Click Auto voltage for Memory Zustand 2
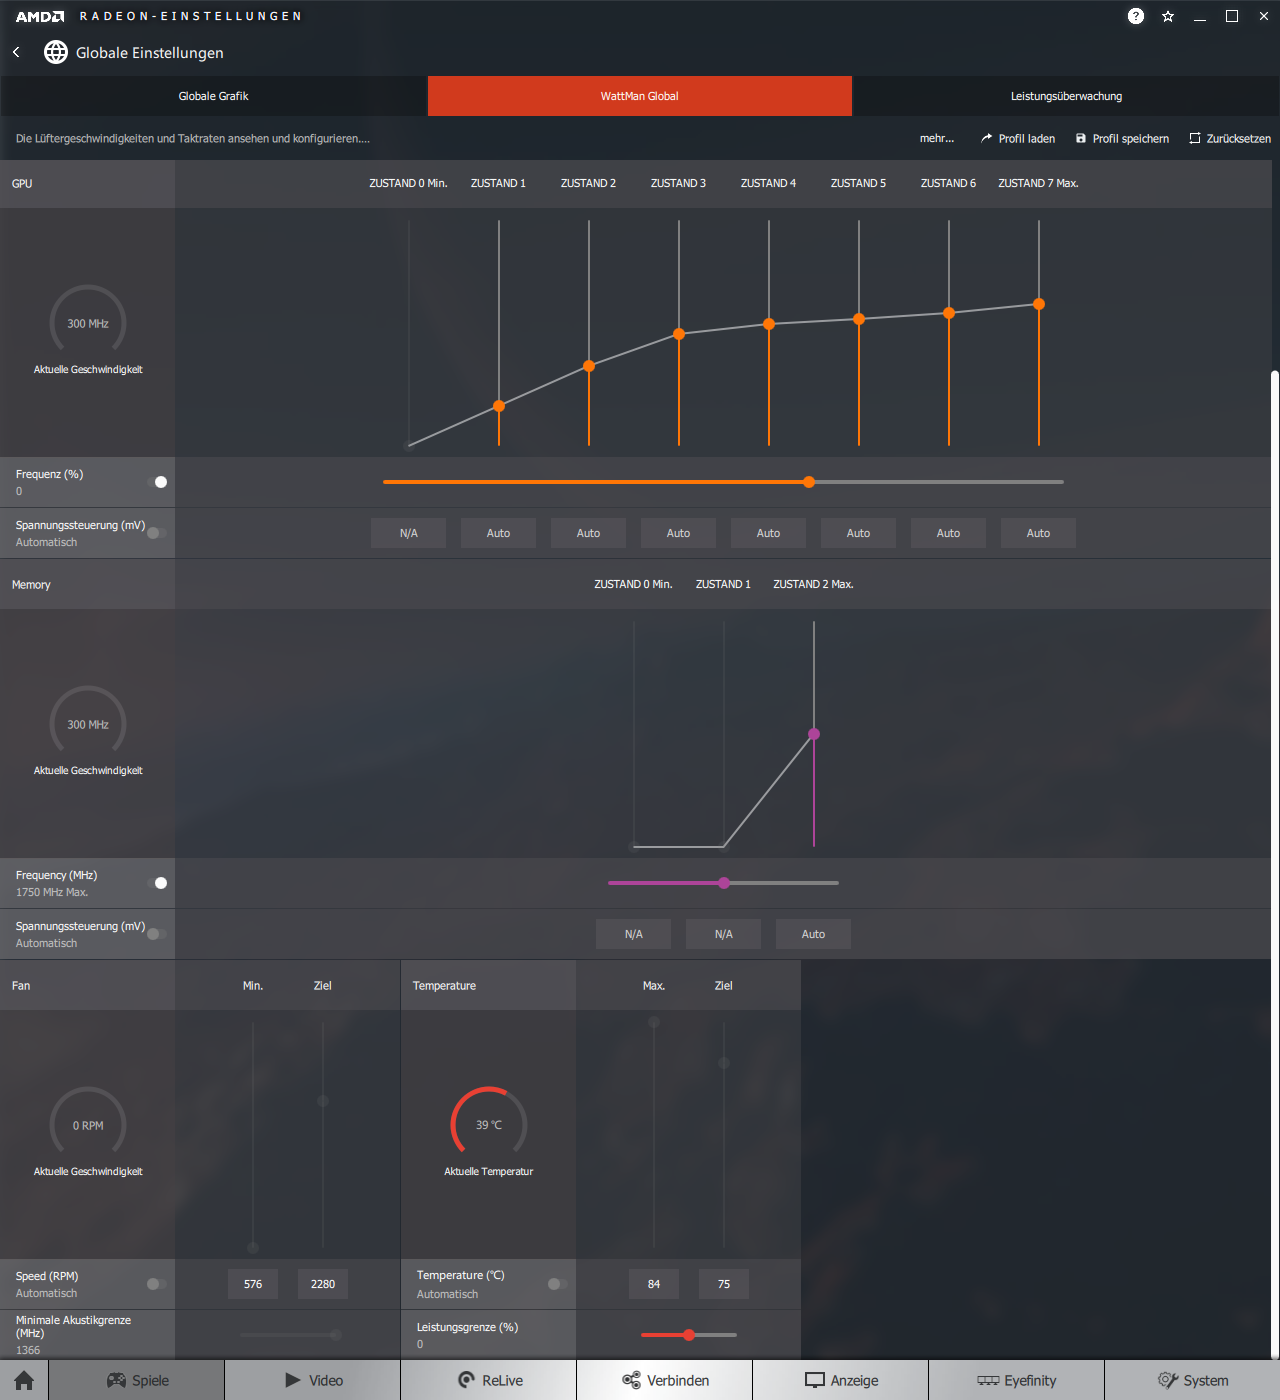The image size is (1280, 1400). click(x=813, y=934)
